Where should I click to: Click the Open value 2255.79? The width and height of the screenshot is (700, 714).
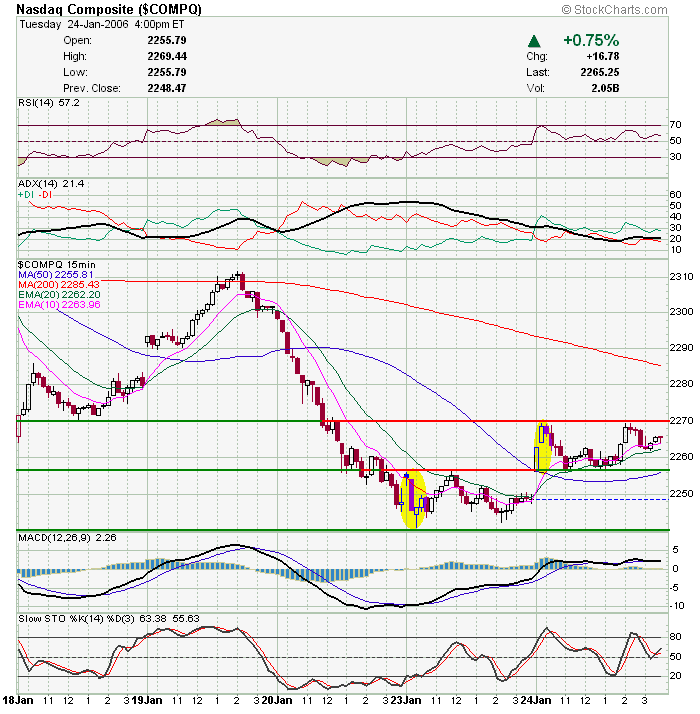pyautogui.click(x=167, y=40)
